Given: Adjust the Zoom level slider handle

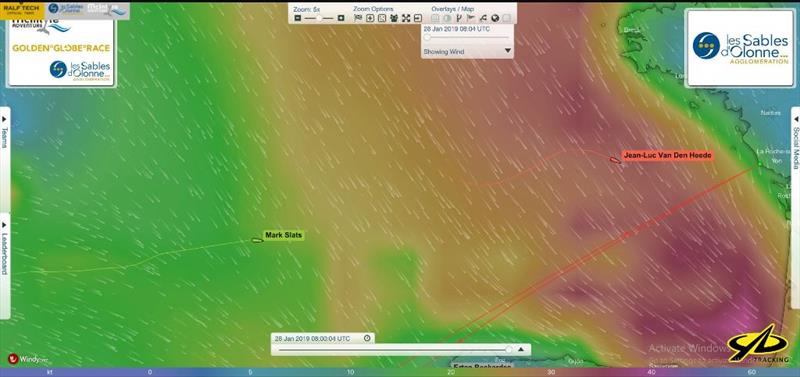Looking at the screenshot, I should pyautogui.click(x=319, y=18).
